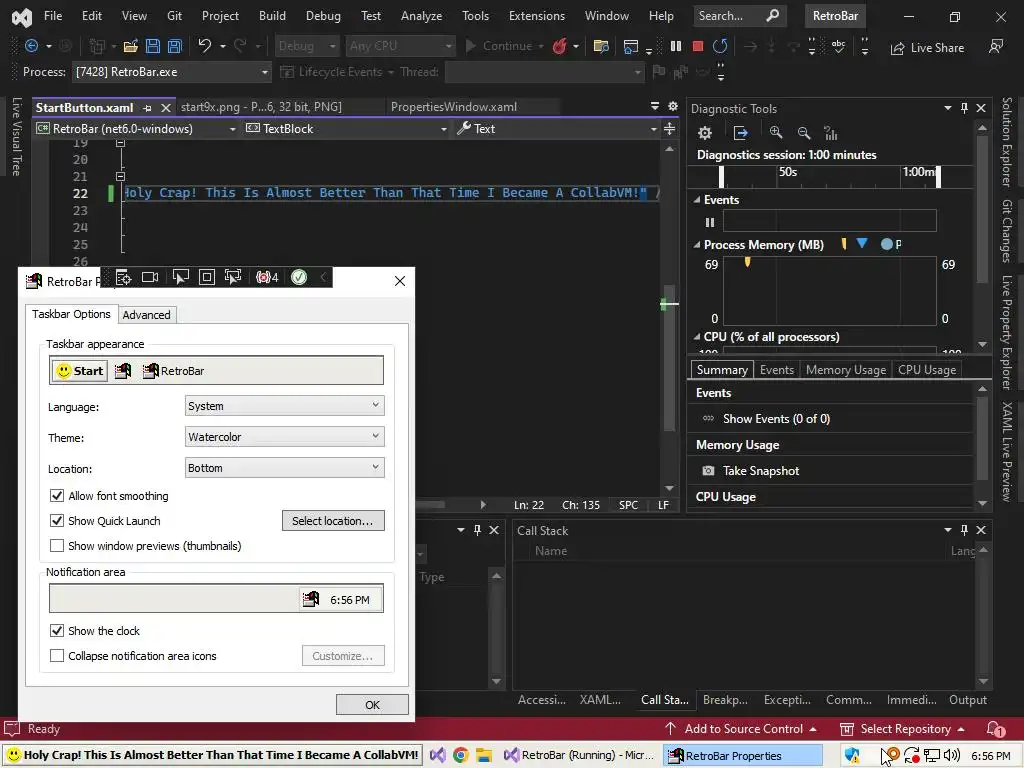This screenshot has height=768, width=1024.
Task: Click the Hot Reload flame icon
Action: (560, 46)
